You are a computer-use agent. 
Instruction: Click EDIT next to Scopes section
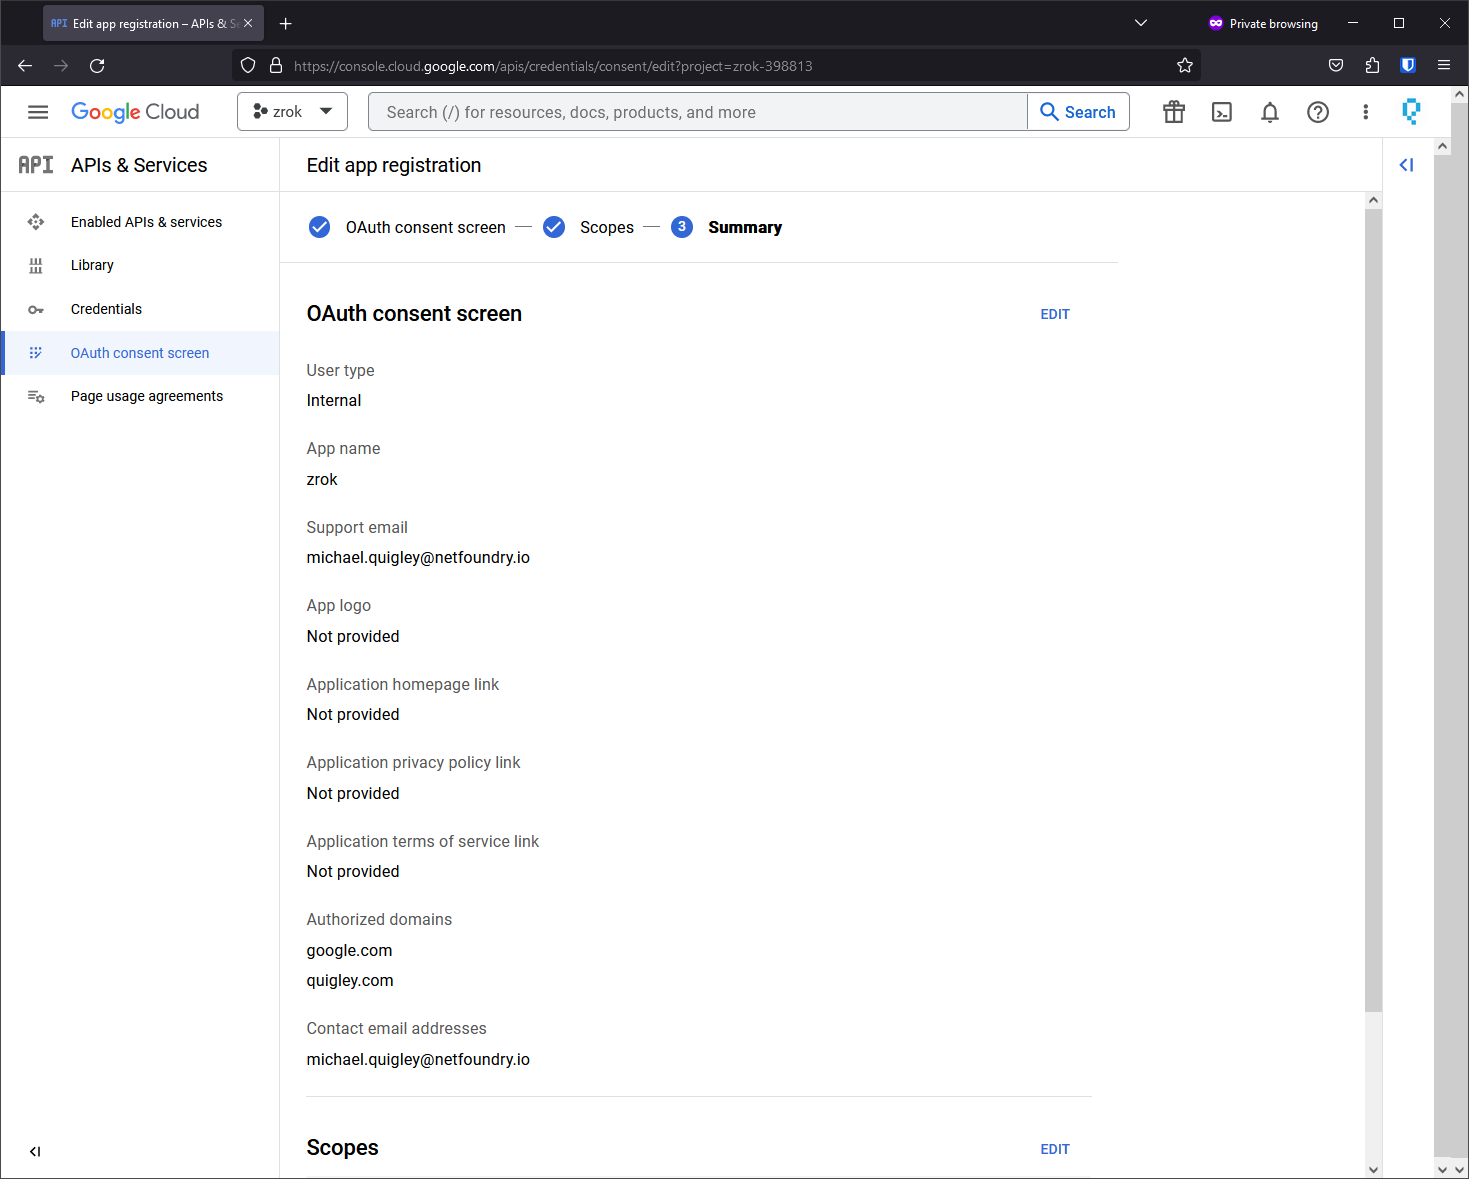coord(1055,1149)
